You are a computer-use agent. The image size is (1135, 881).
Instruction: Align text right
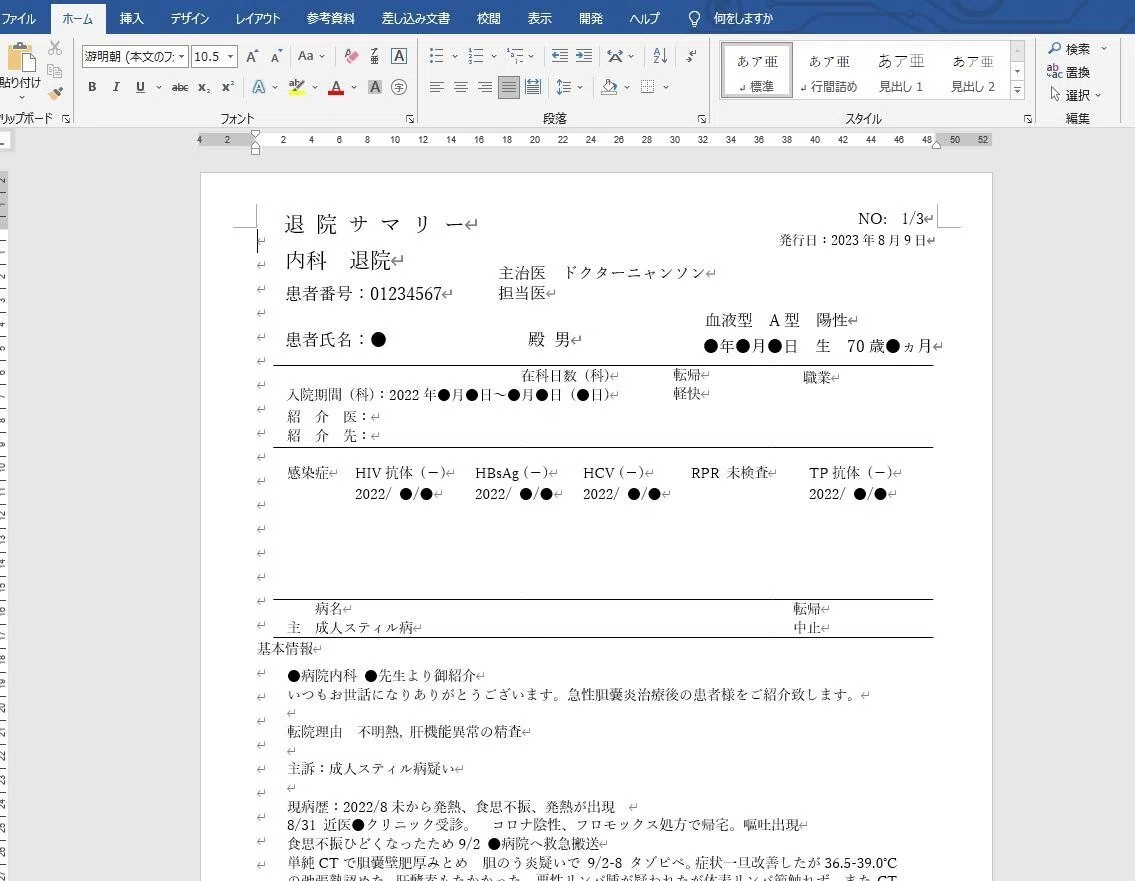(485, 88)
